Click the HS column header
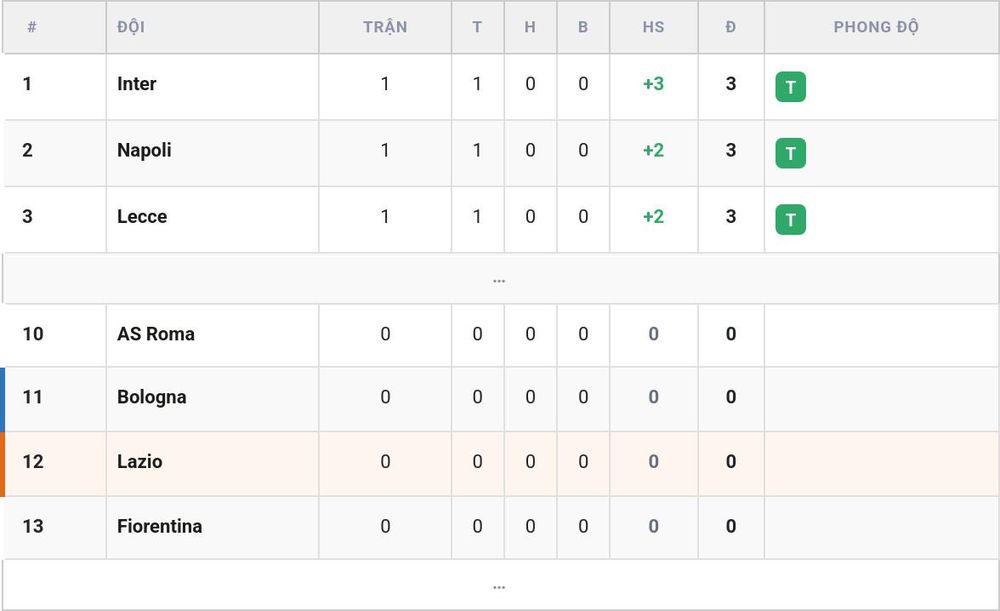This screenshot has height=611, width=1000. point(654,27)
